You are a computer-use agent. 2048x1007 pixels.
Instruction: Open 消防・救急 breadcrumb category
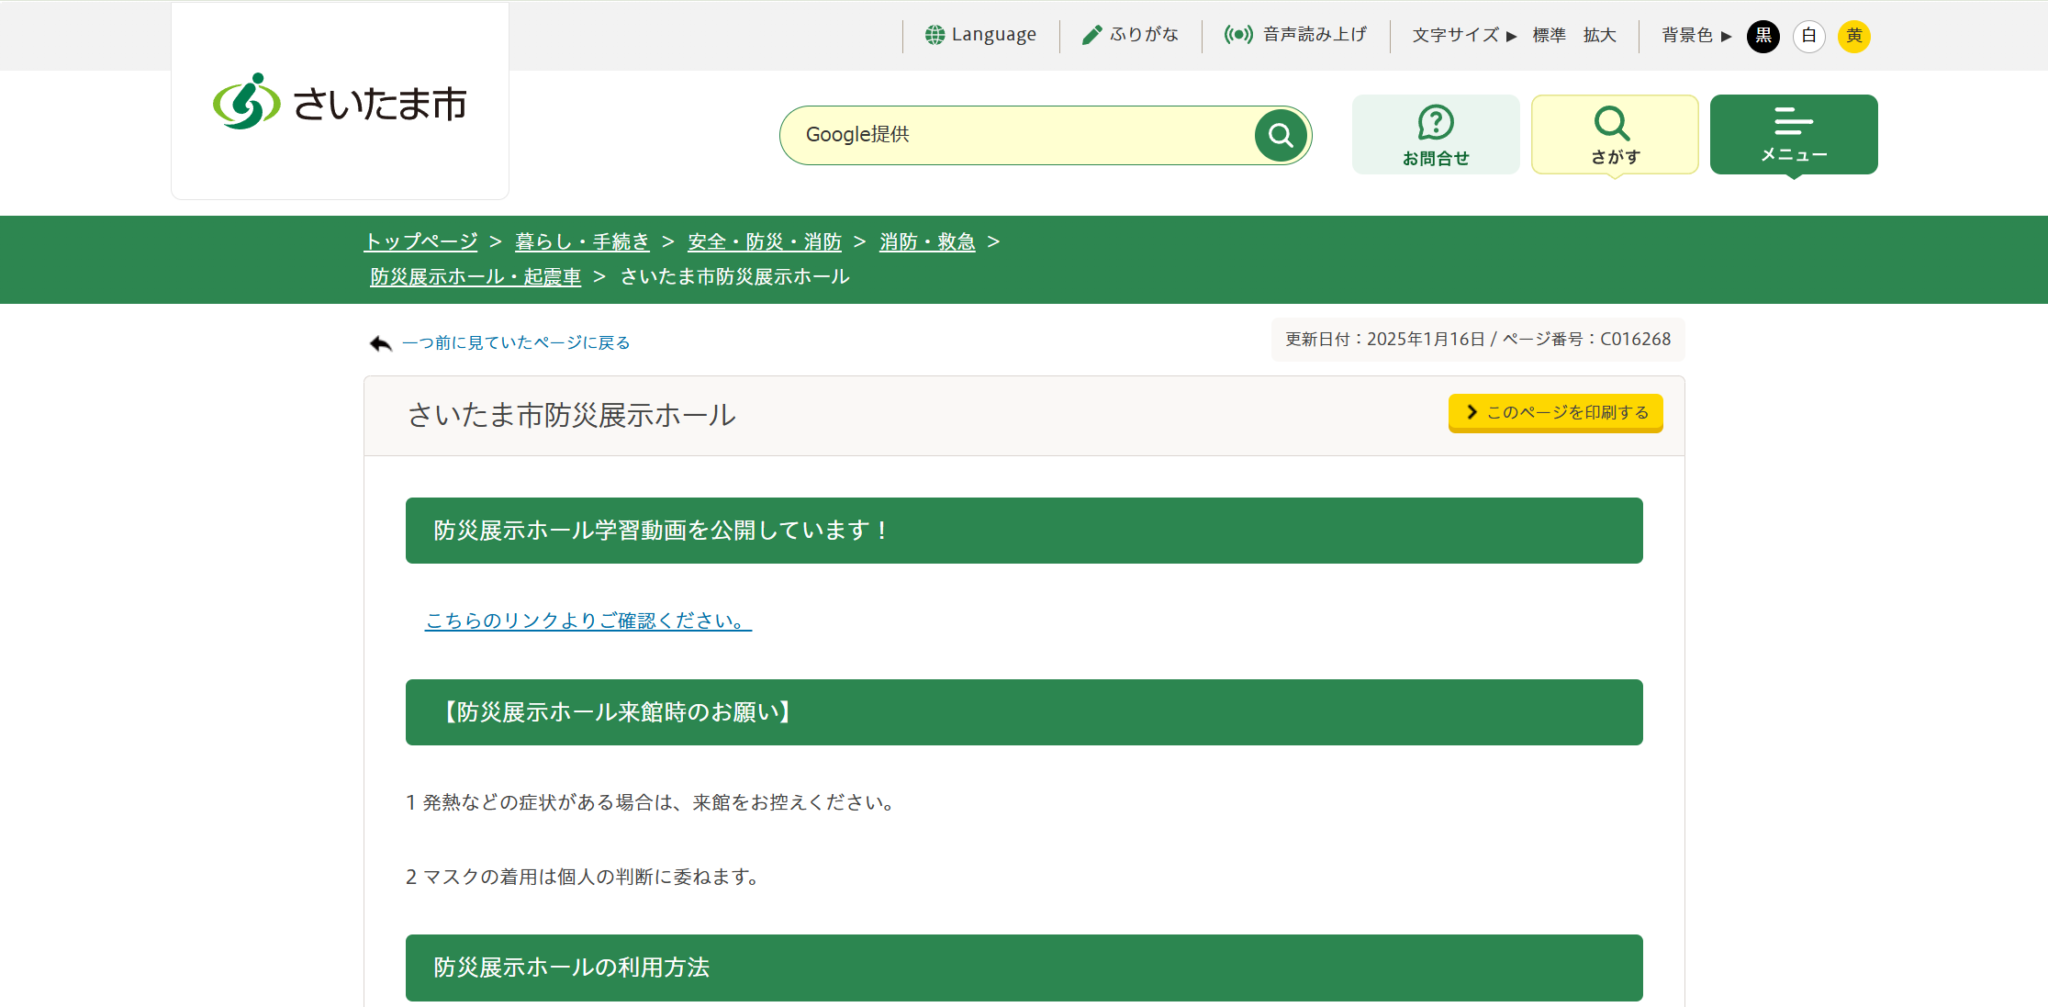pyautogui.click(x=926, y=241)
